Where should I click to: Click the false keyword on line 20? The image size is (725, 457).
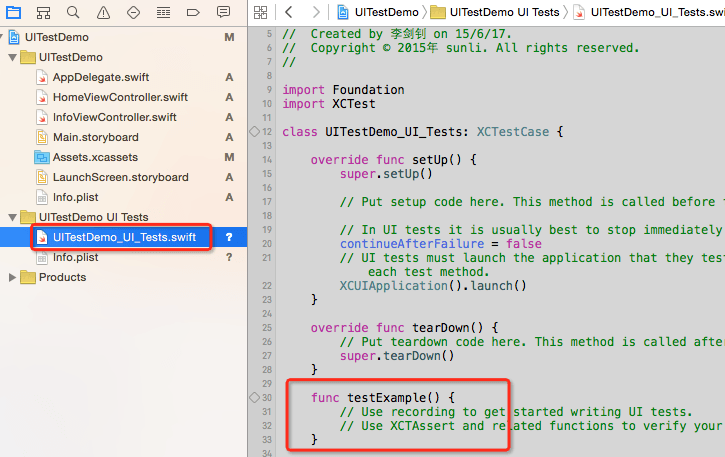pos(524,244)
